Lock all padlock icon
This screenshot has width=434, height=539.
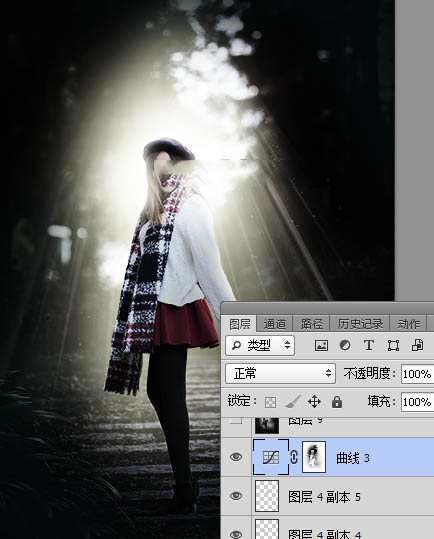pos(337,402)
